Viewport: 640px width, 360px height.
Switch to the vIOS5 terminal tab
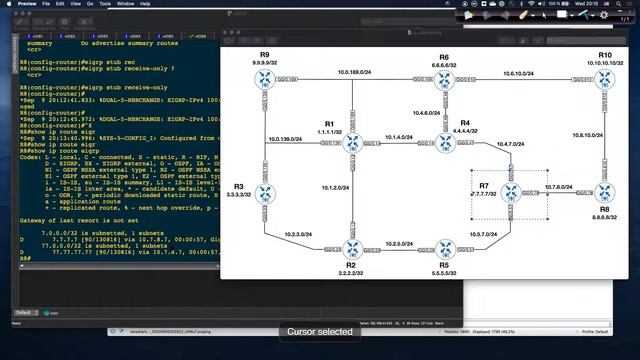[166, 36]
